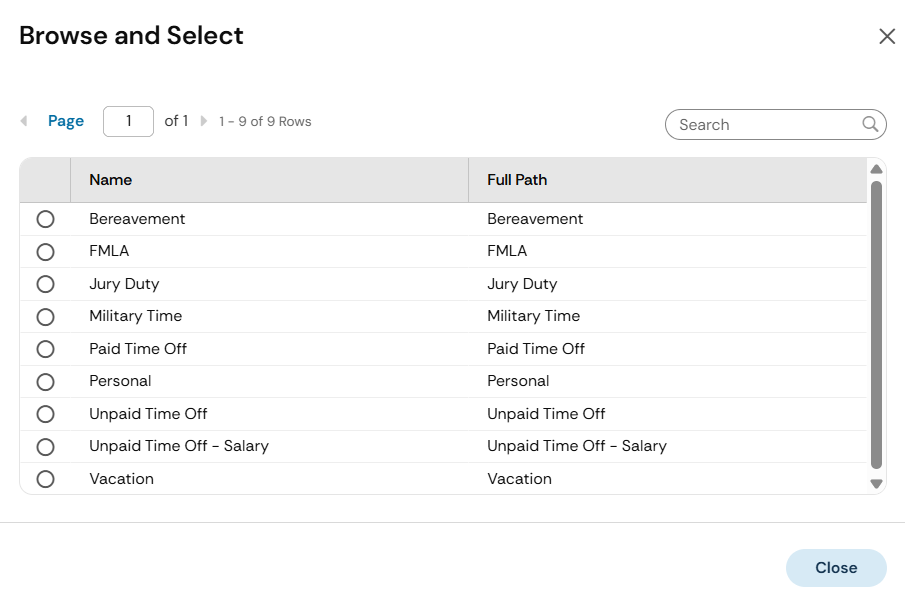
Task: Choose the Jury Duty radio option
Action: pos(45,284)
